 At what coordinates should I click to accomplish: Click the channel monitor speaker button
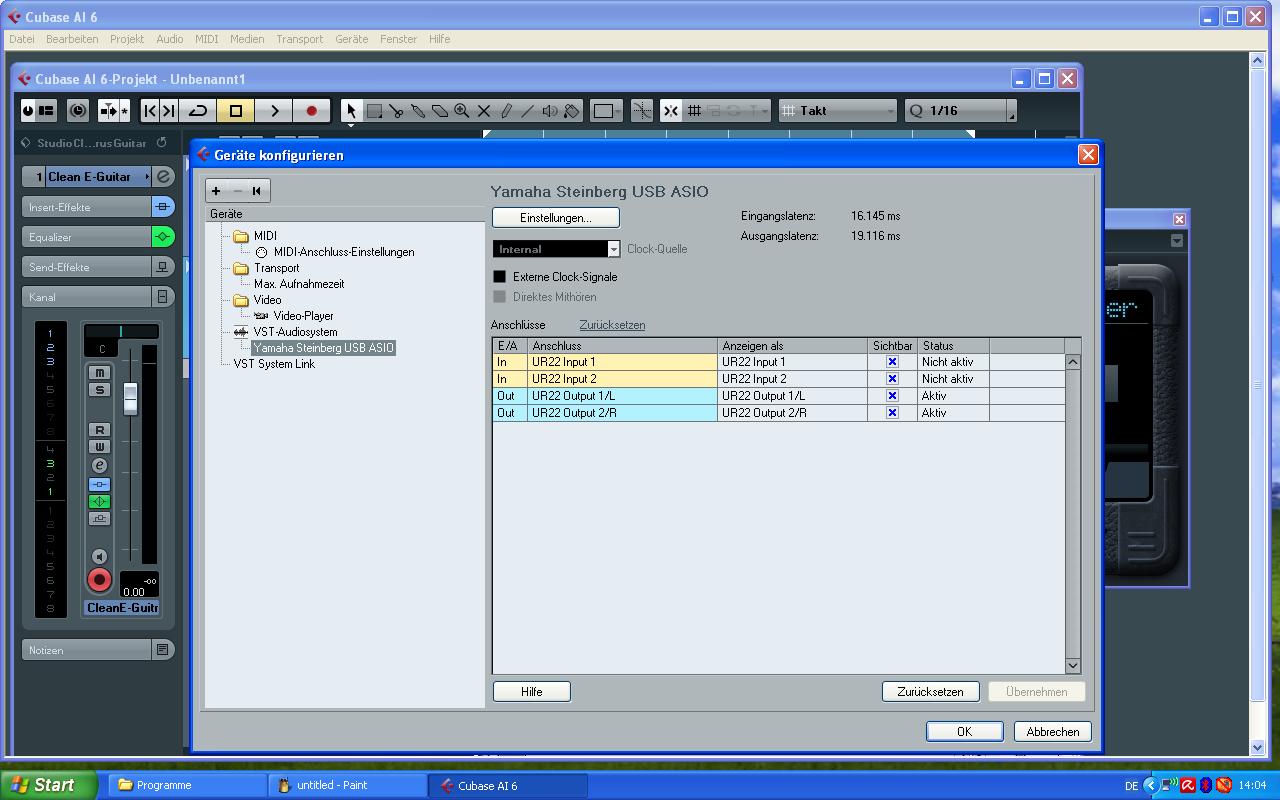coord(99,556)
